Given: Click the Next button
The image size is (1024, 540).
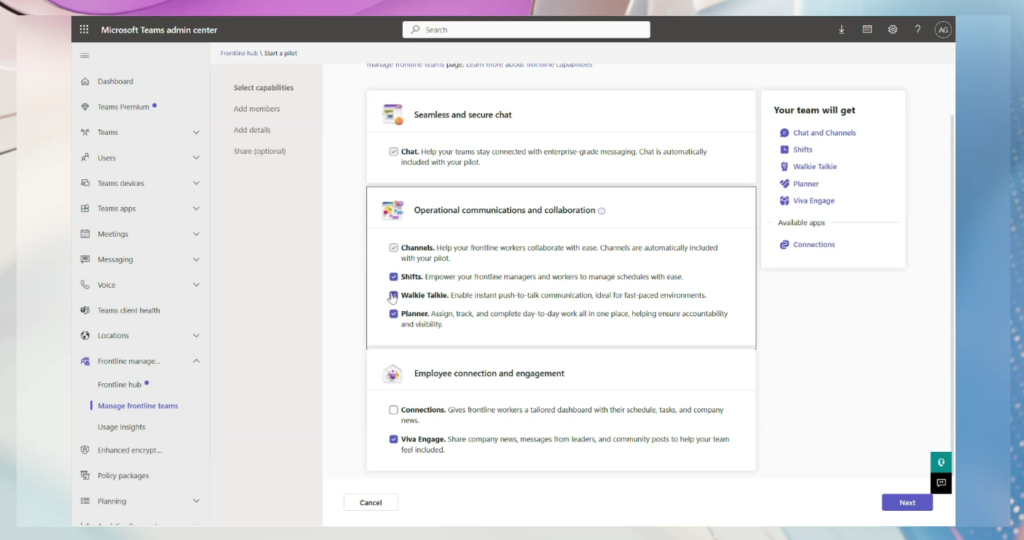Looking at the screenshot, I should click(906, 502).
